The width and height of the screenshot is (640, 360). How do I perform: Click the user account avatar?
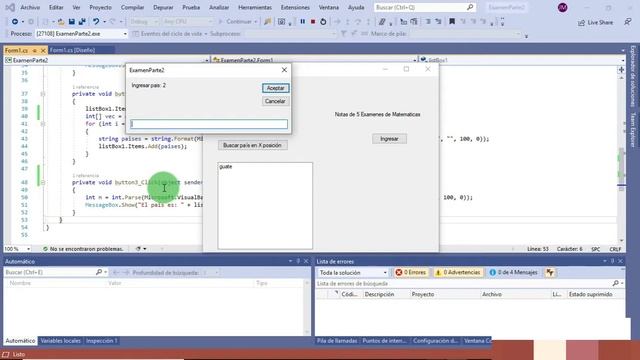562,7
